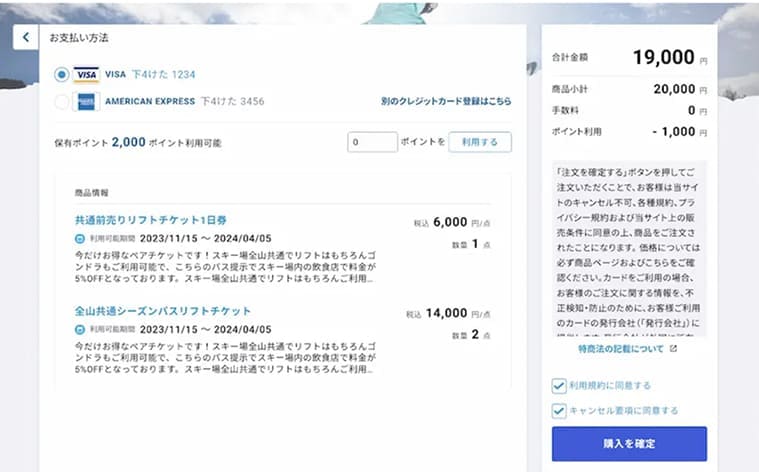Open 特商法の記載について link
This screenshot has height=472, width=759.
point(620,349)
